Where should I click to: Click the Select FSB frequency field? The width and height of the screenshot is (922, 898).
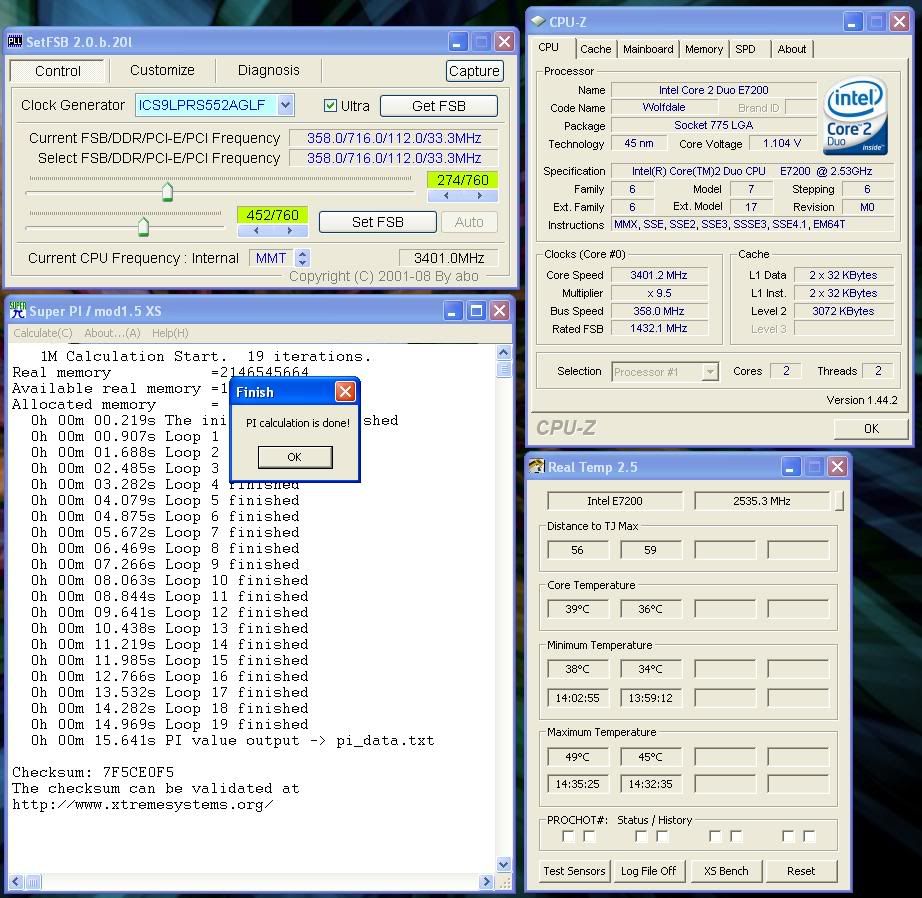click(394, 158)
